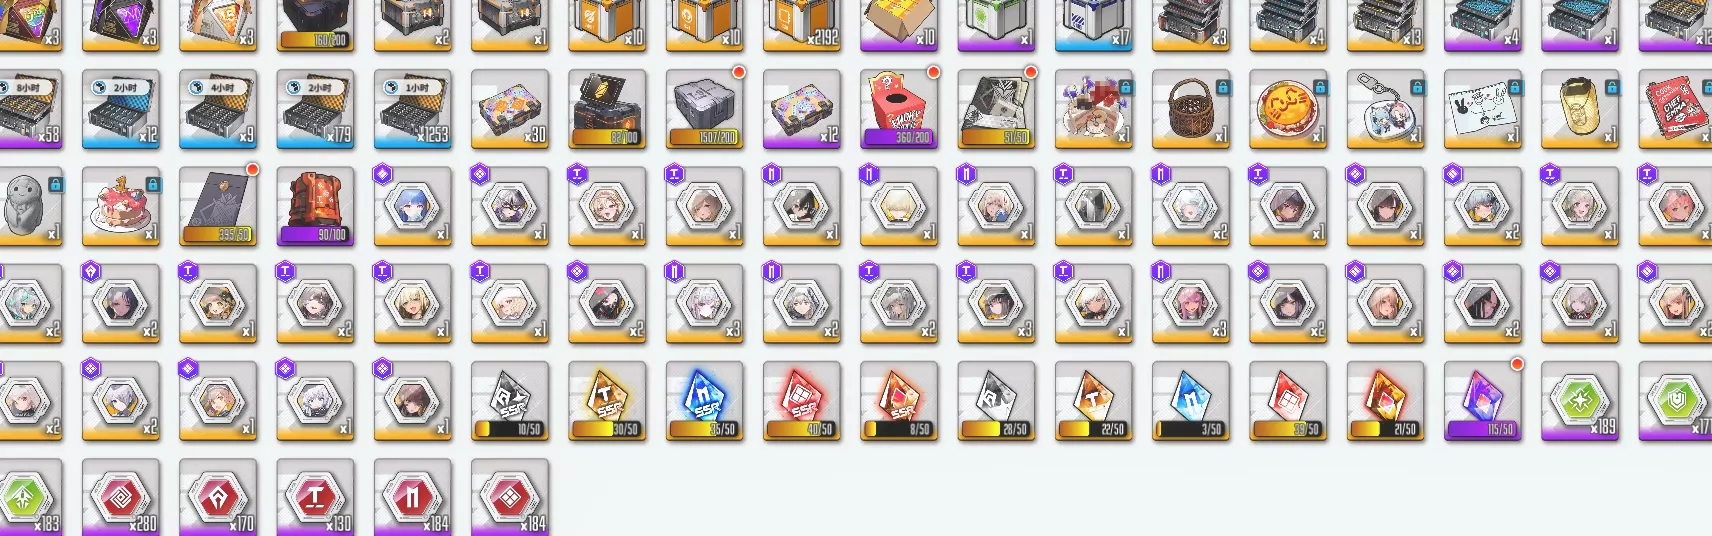Choose the blue SSR mold 35/50

click(x=705, y=401)
